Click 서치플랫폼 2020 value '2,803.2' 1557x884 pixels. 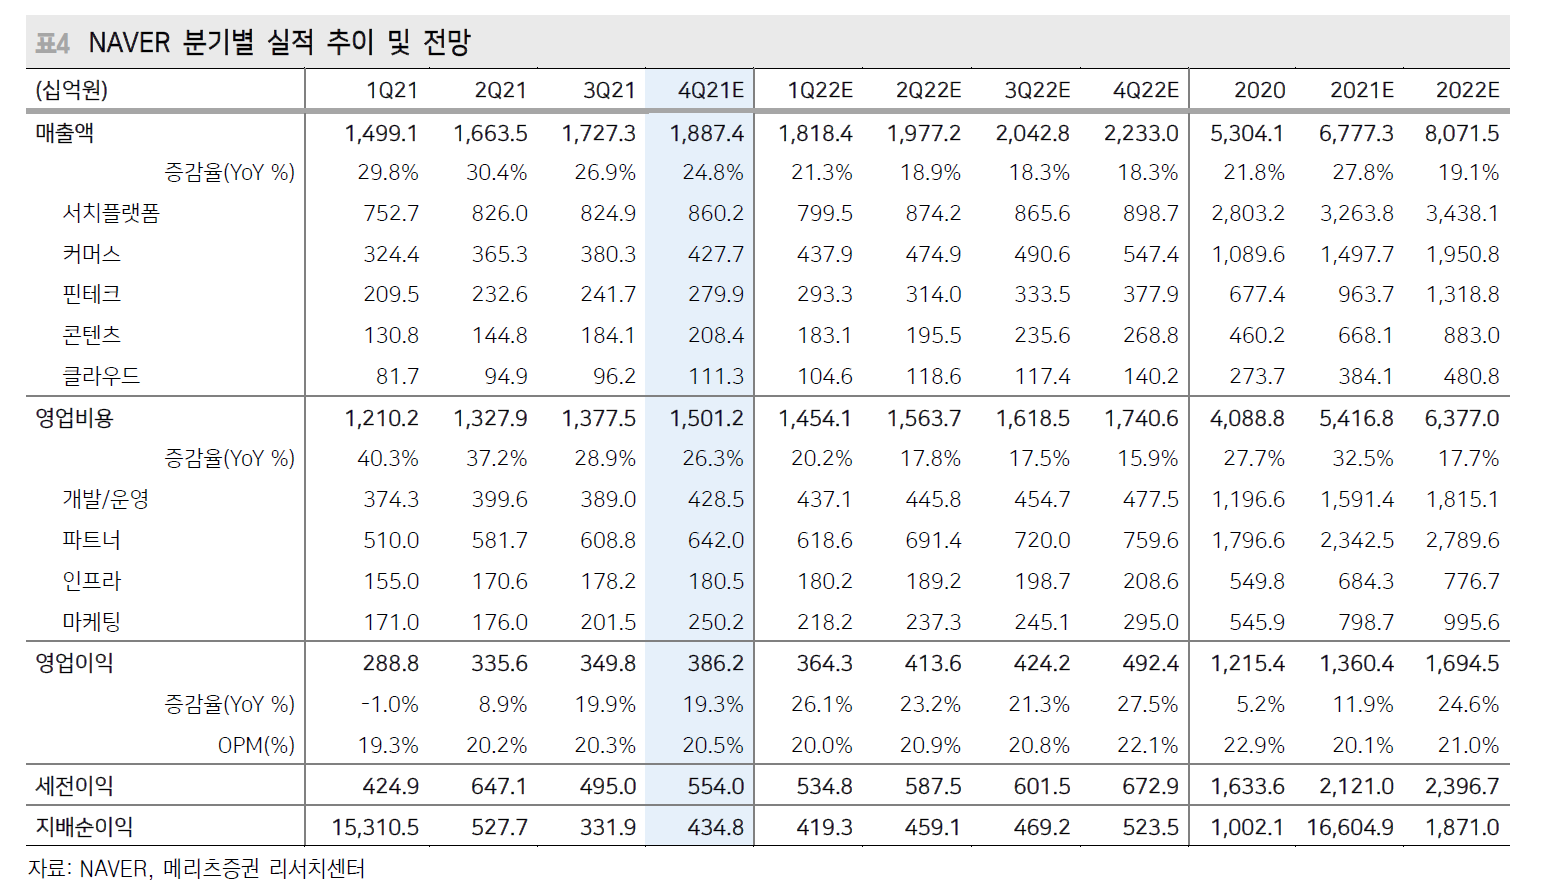click(1248, 213)
